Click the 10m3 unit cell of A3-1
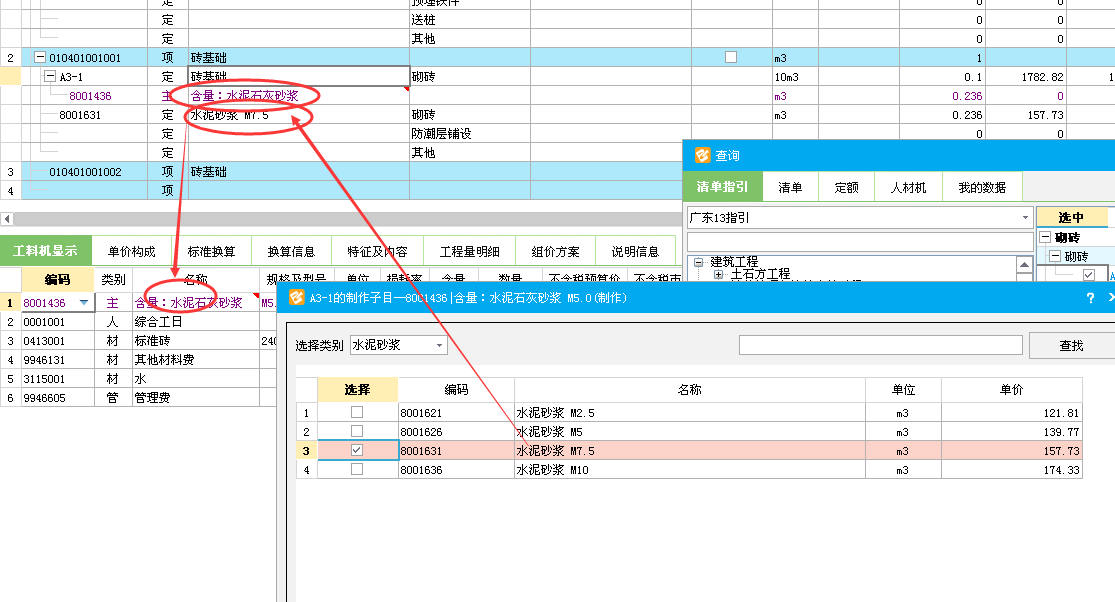1115x602 pixels. 795,77
